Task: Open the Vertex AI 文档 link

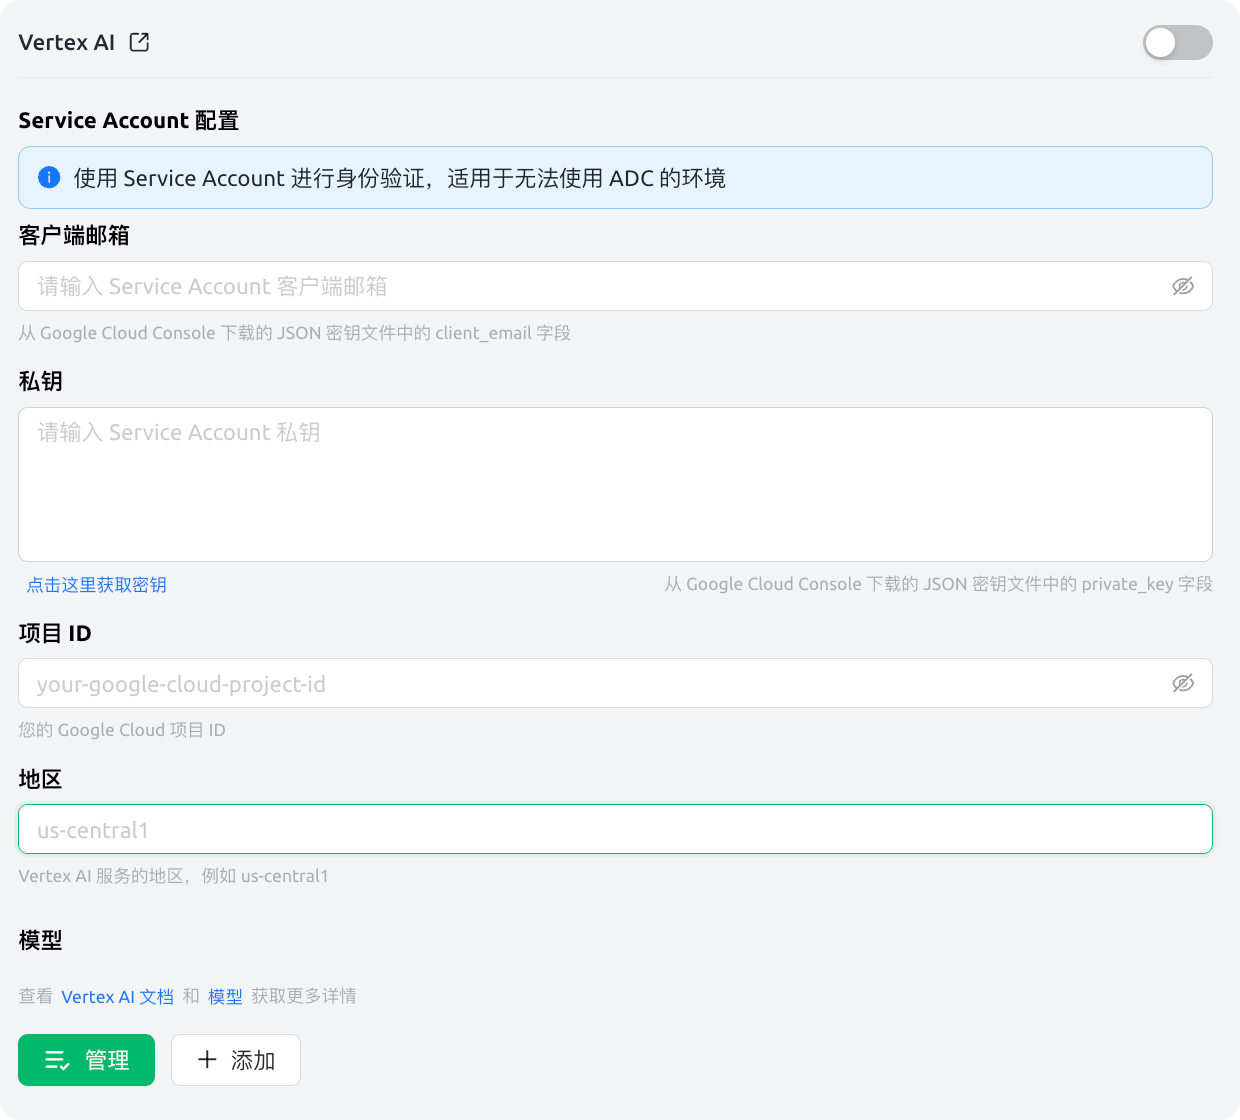Action: point(117,997)
